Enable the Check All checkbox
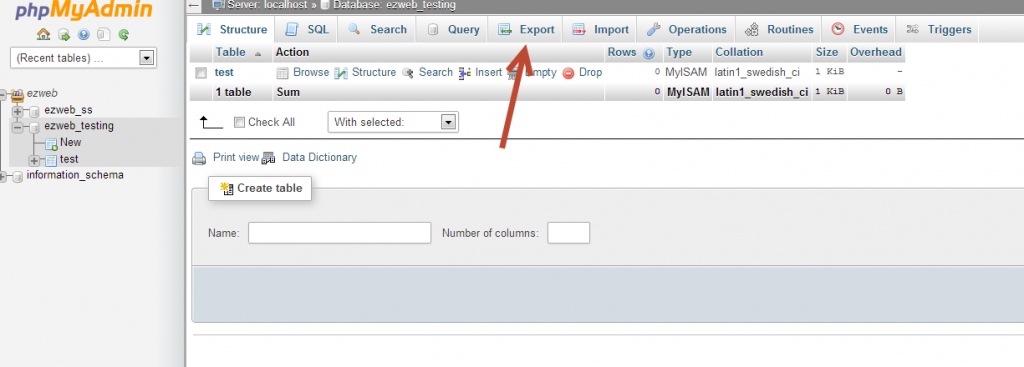Image resolution: width=1024 pixels, height=367 pixels. click(x=240, y=122)
